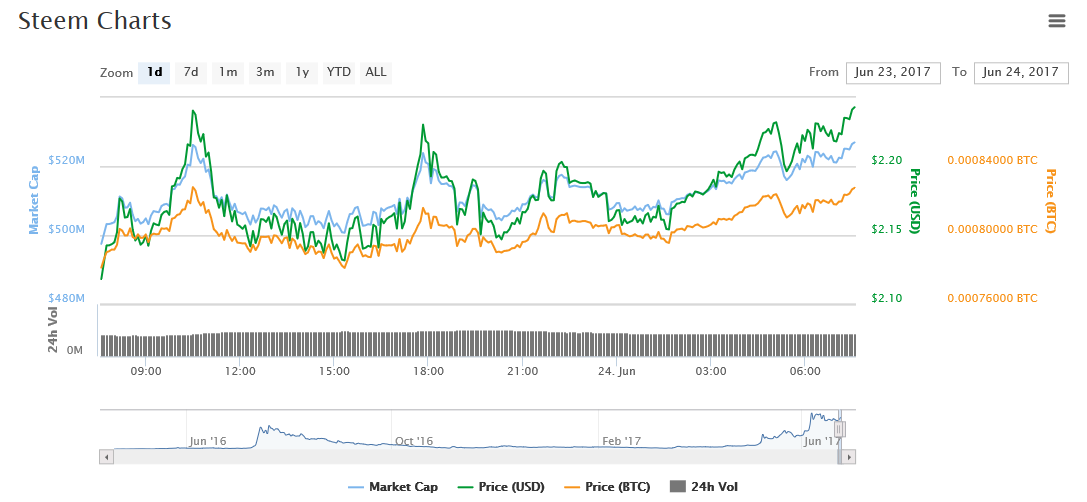Click navigator scrollbar right arrow
The image size is (1087, 502).
click(849, 457)
